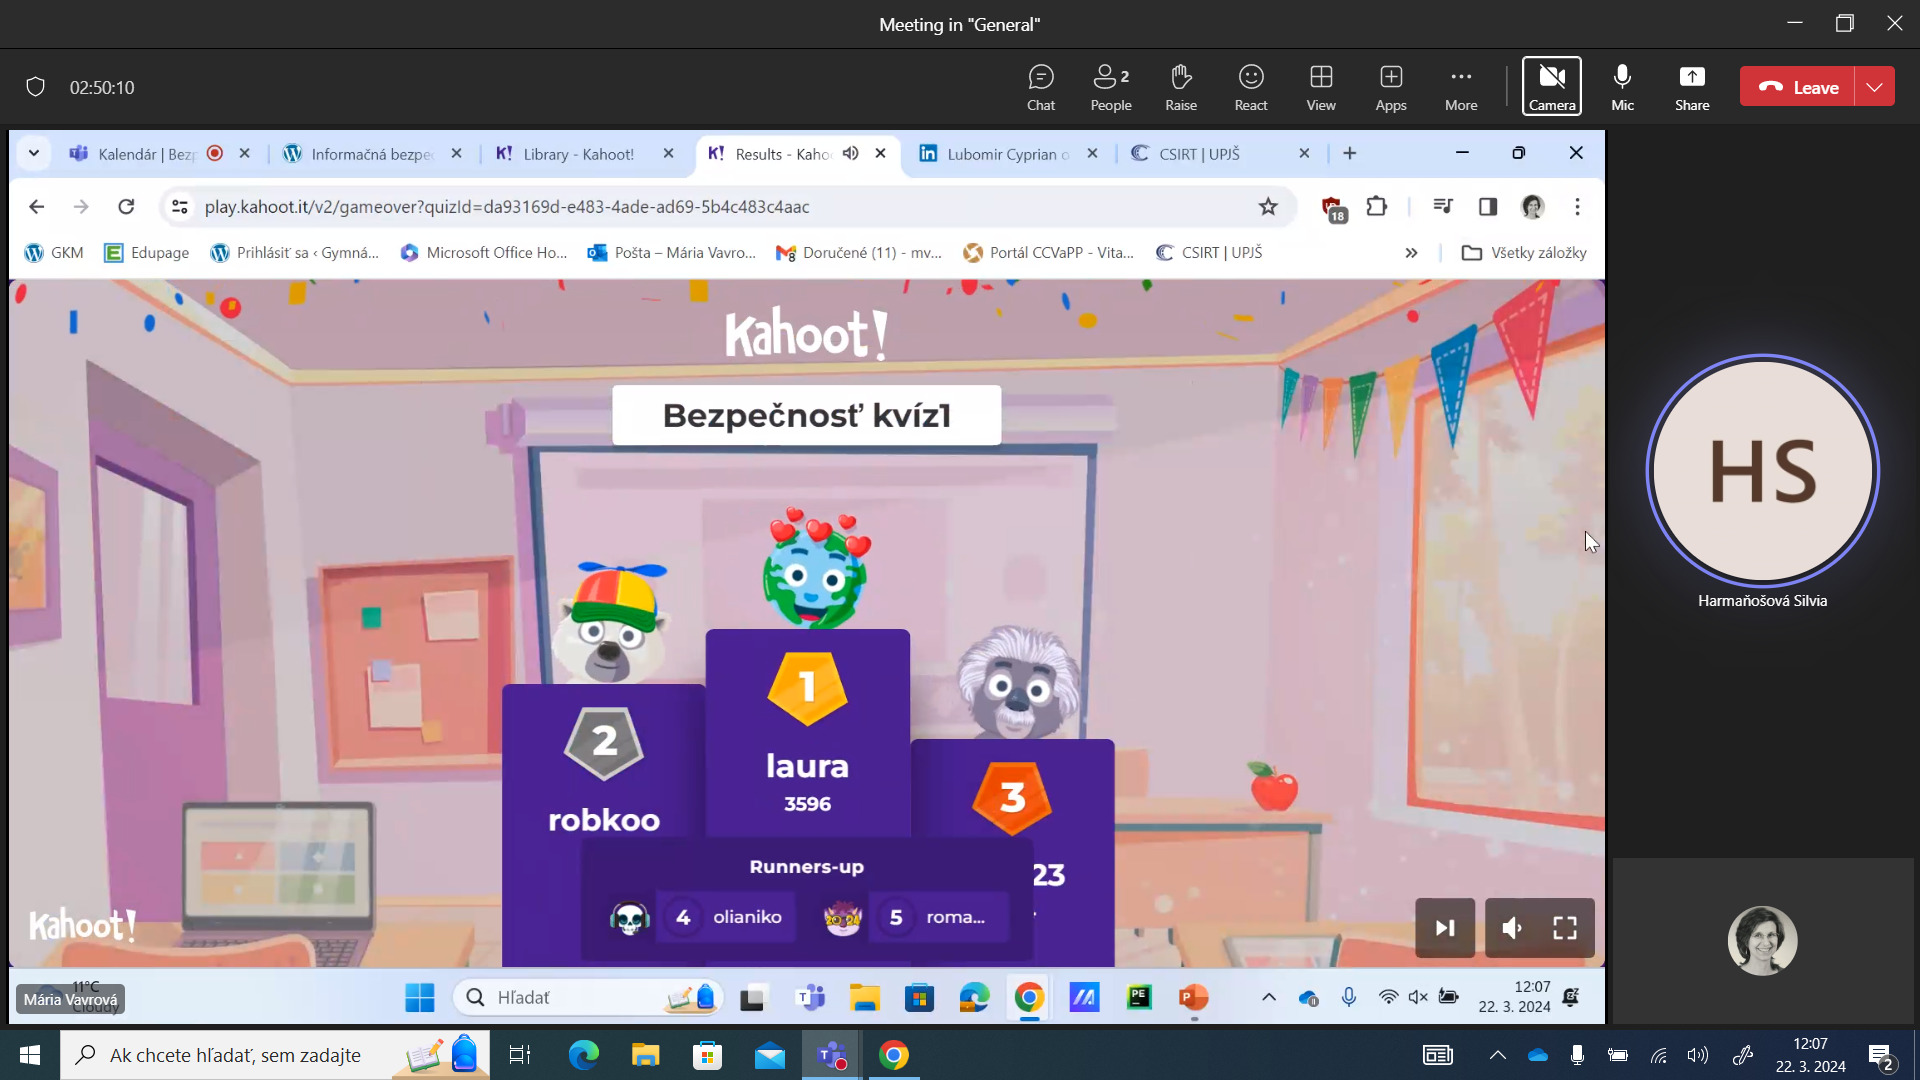Open the View layout options
This screenshot has height=1080, width=1920.
[x=1320, y=87]
